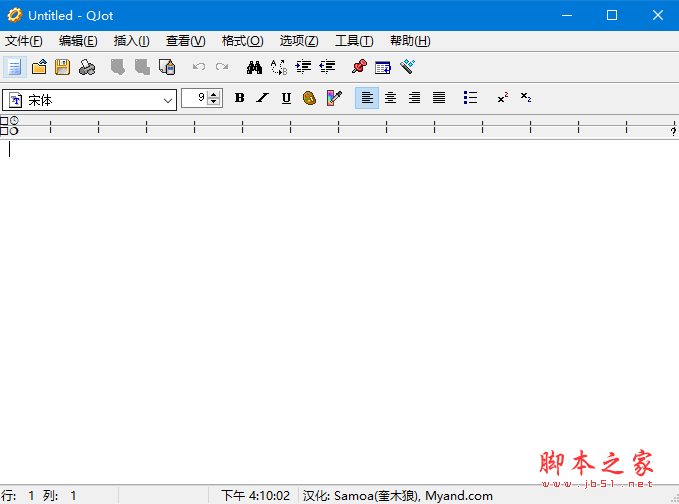Decrease font size with down spinner arrow
This screenshot has width=679, height=504.
(x=213, y=102)
